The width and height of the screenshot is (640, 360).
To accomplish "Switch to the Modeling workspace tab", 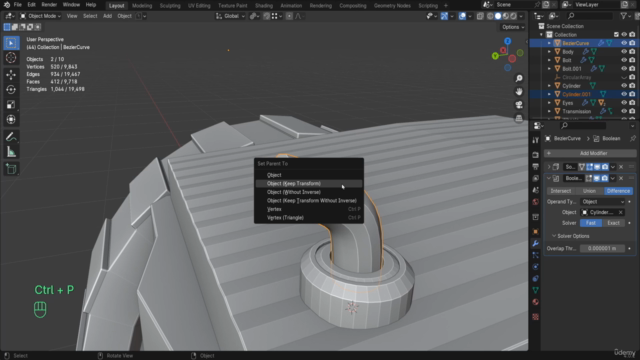I will click(142, 6).
